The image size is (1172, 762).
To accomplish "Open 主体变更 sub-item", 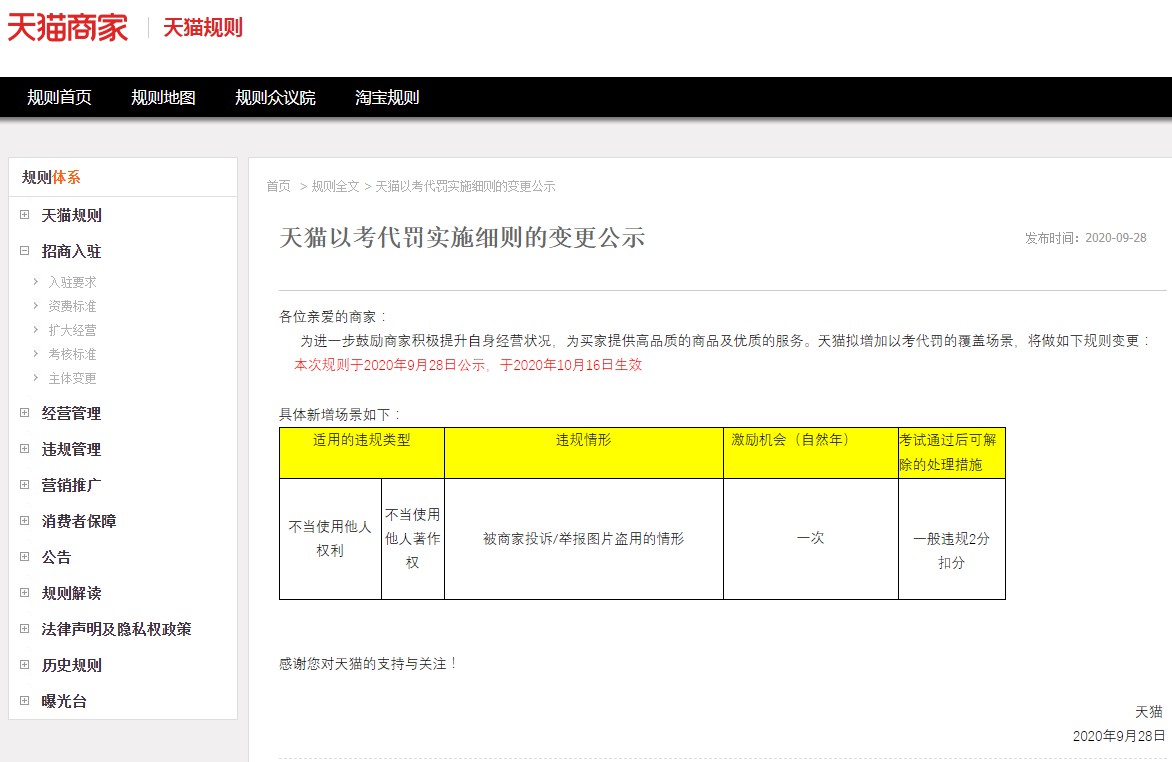I will pos(73,378).
